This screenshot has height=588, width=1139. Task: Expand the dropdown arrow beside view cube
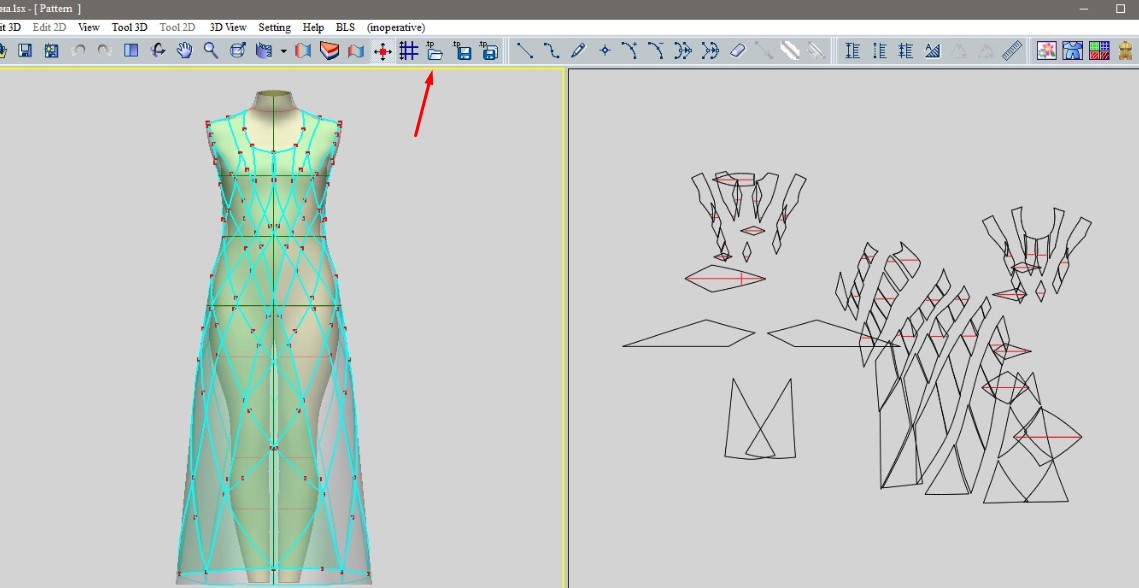point(283,51)
